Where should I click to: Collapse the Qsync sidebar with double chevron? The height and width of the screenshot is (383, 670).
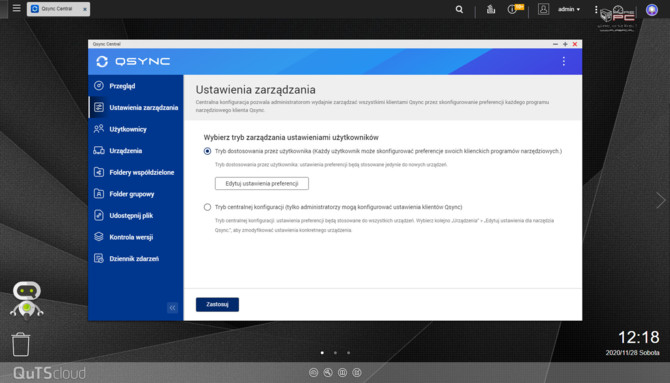click(172, 307)
